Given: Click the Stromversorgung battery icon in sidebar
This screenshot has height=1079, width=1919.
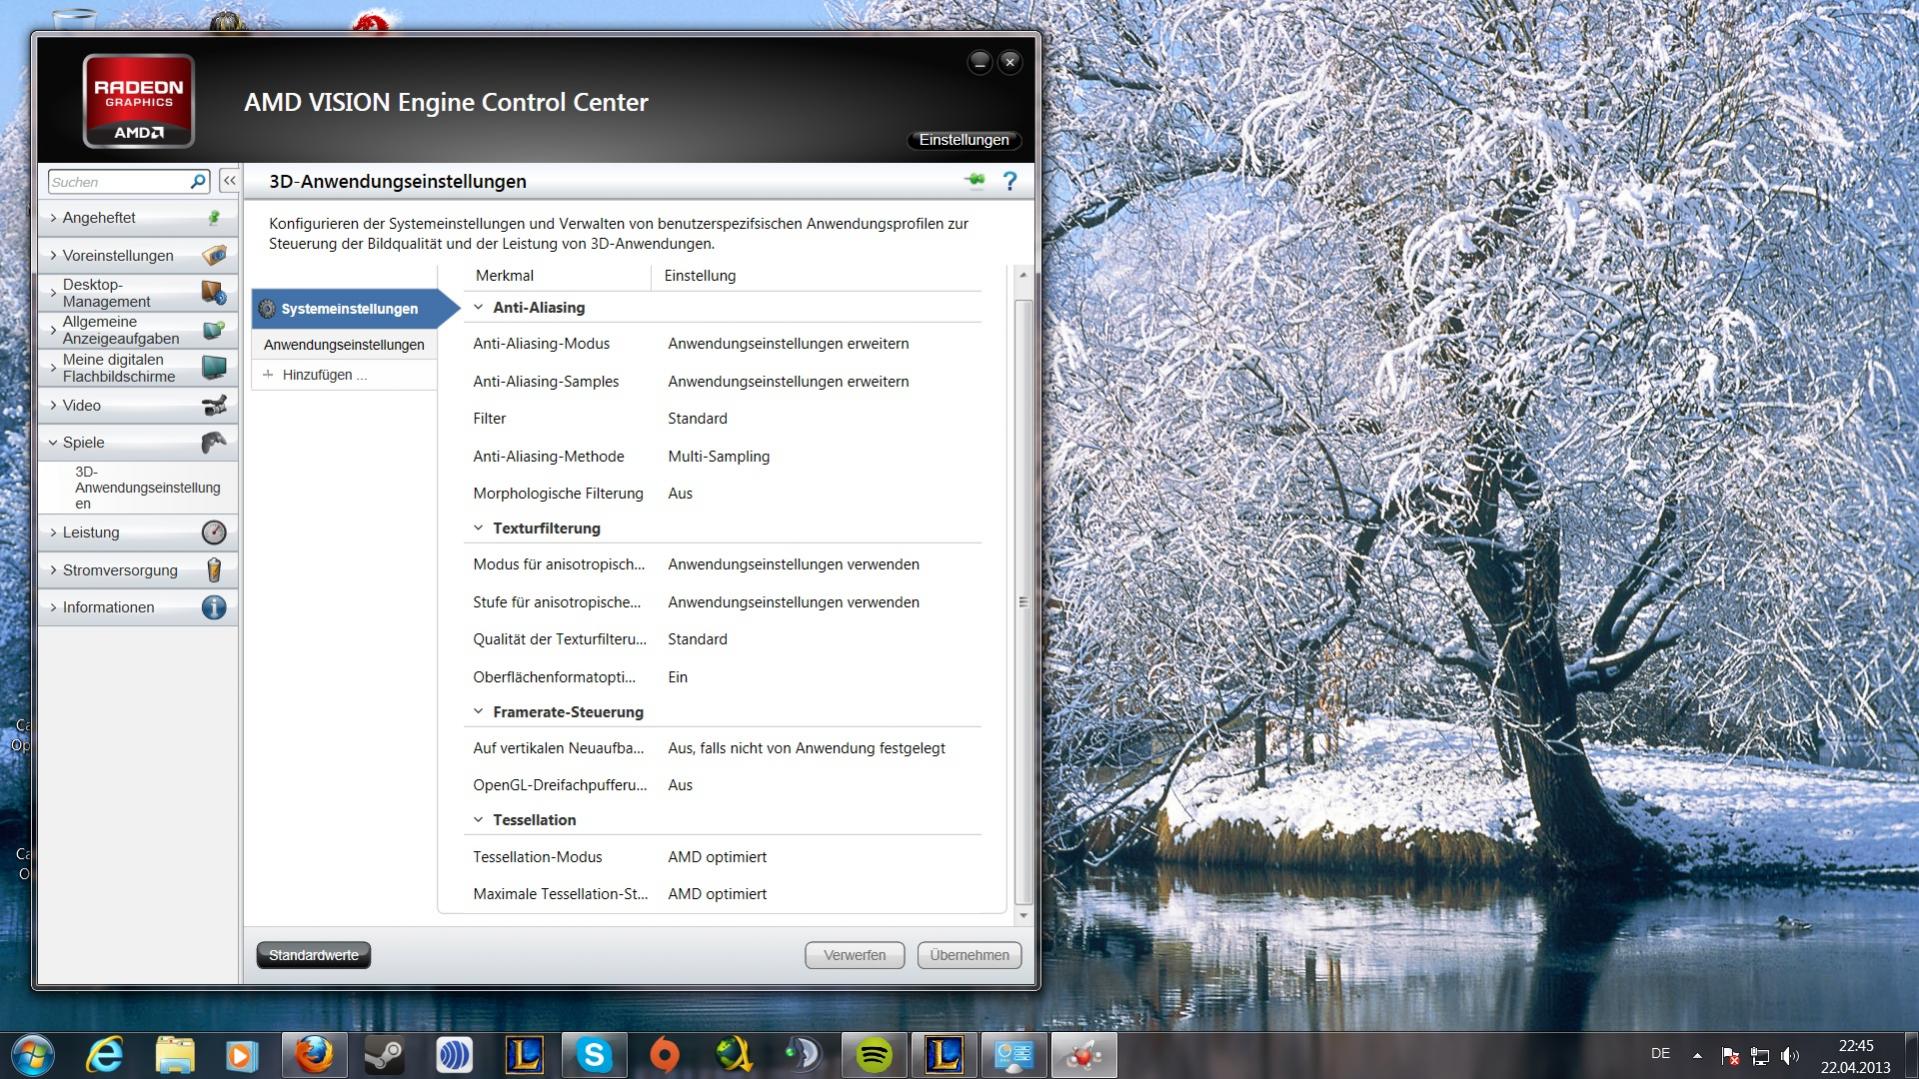Looking at the screenshot, I should 214,570.
